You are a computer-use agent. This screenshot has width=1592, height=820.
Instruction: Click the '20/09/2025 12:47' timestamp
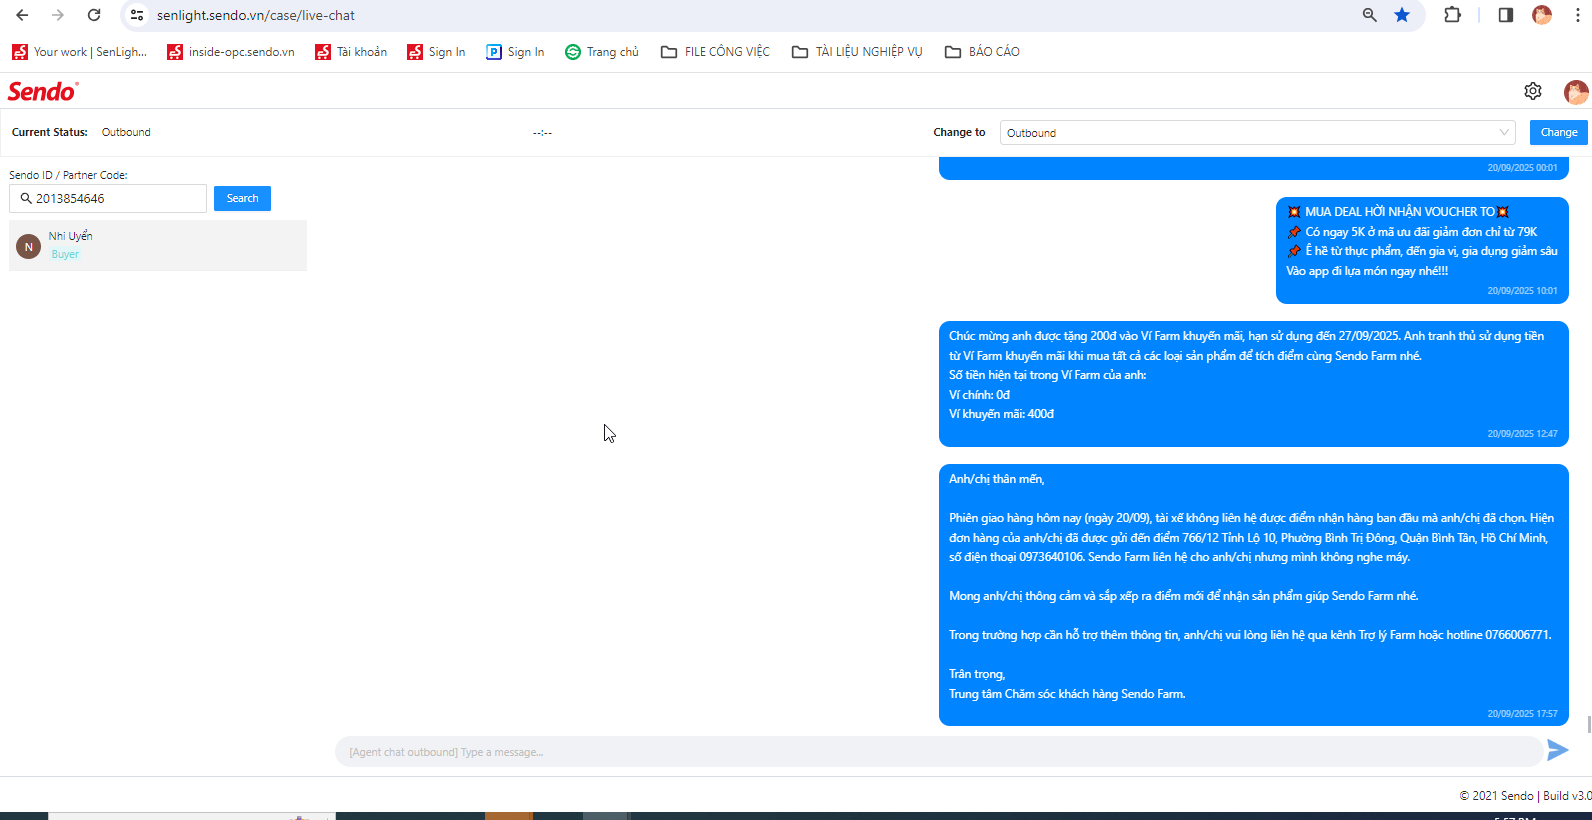1522,434
